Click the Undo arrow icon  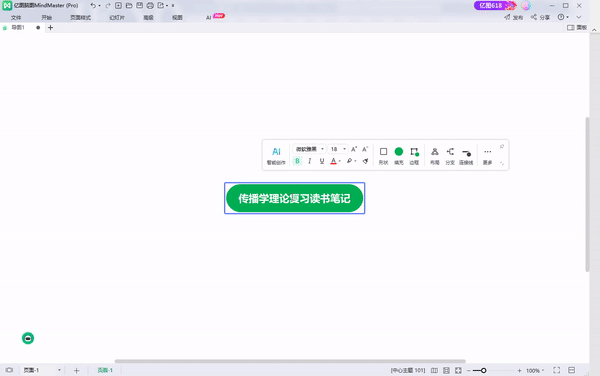click(x=93, y=6)
